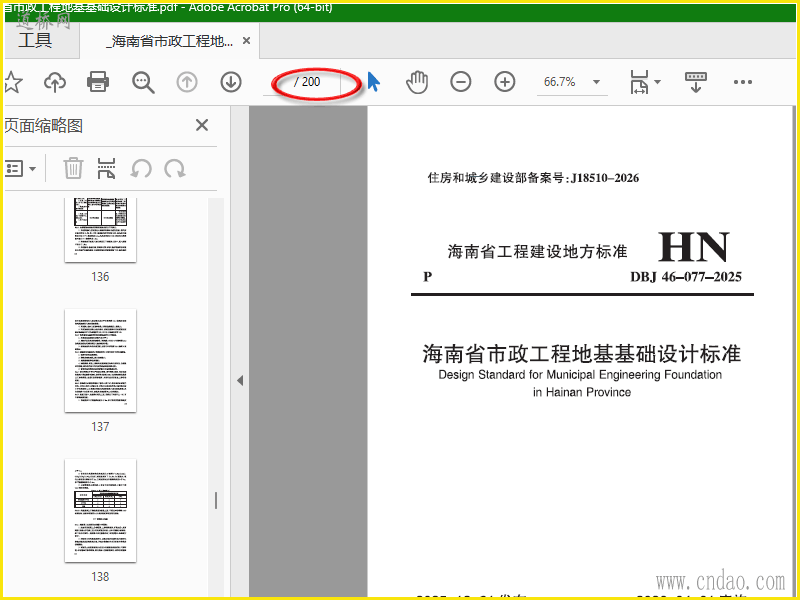The width and height of the screenshot is (800, 600).
Task: Click the thumbnail panel scrollbar handle
Action: click(x=216, y=501)
